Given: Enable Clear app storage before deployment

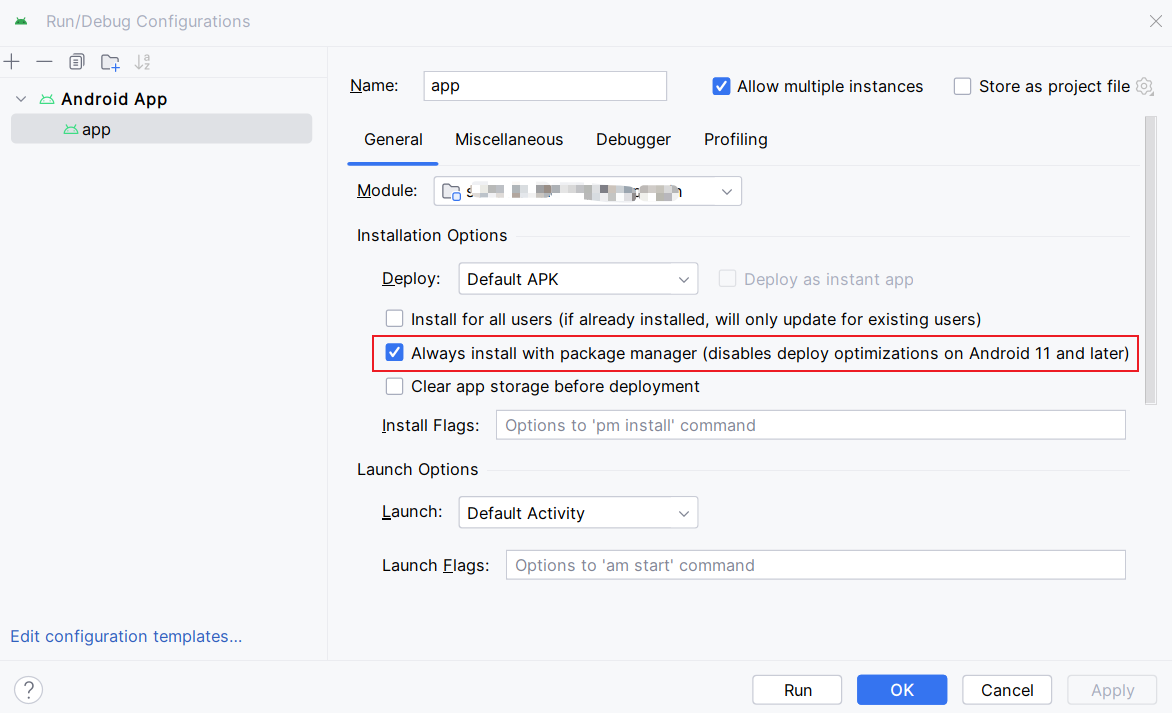Looking at the screenshot, I should coord(395,386).
